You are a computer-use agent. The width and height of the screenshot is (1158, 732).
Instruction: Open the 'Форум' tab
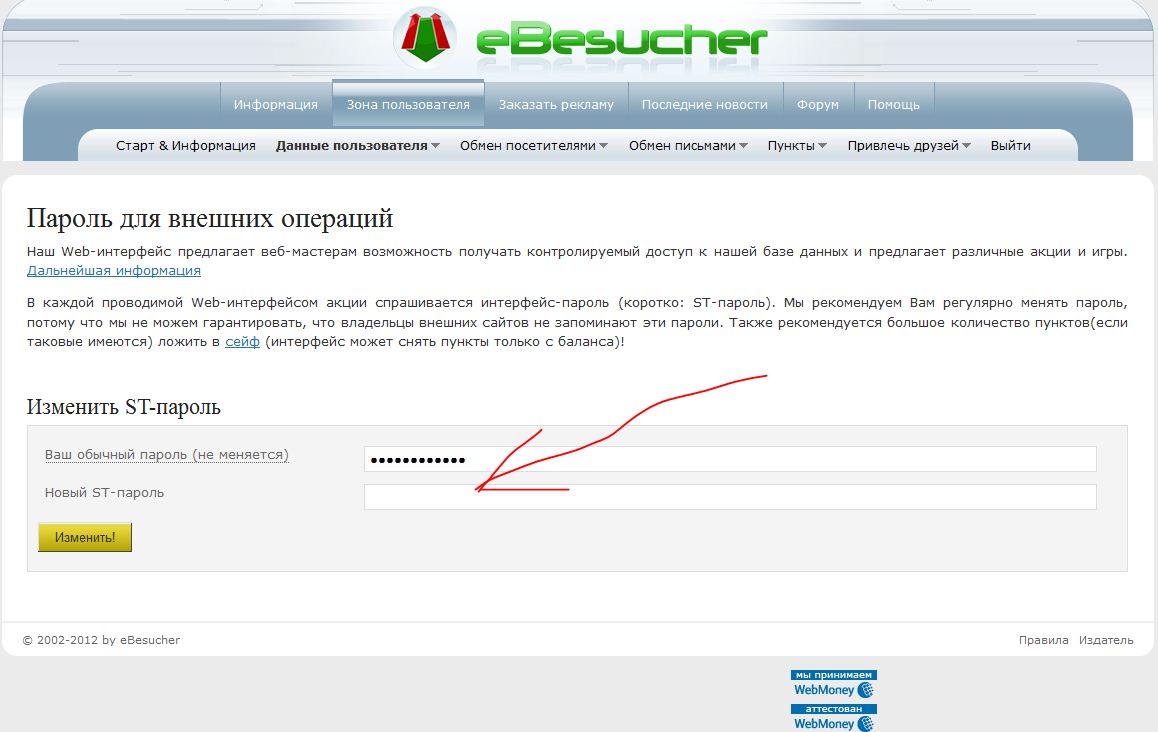(x=818, y=104)
